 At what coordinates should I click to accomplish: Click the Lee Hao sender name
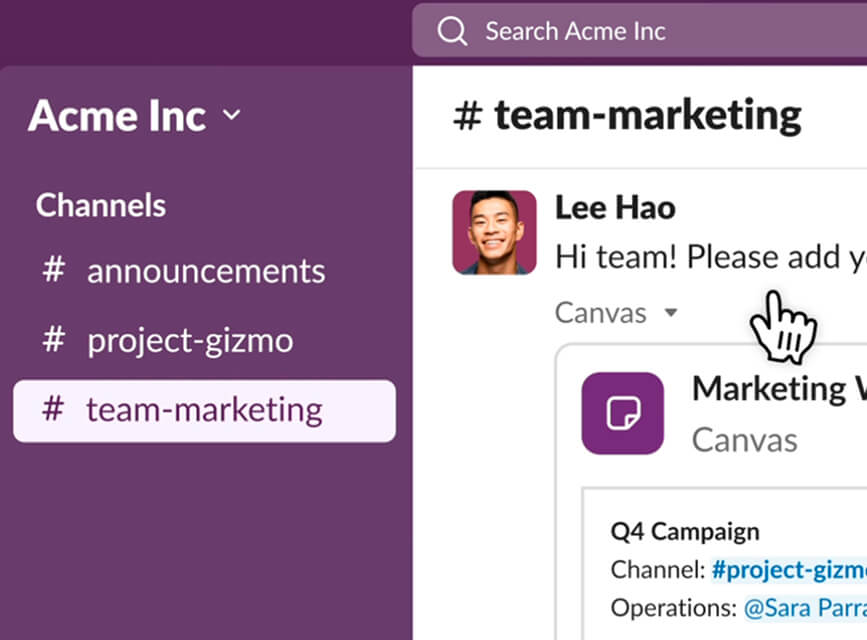(615, 208)
